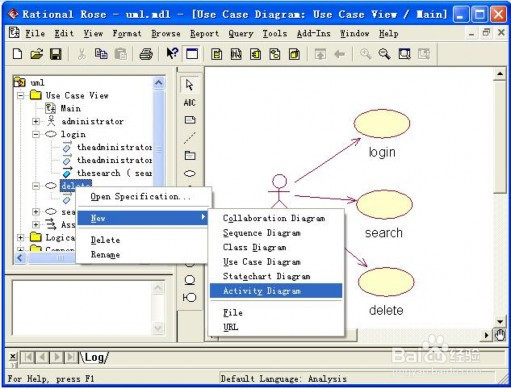
Task: Click the Paste toolbar icon
Action: (x=120, y=54)
